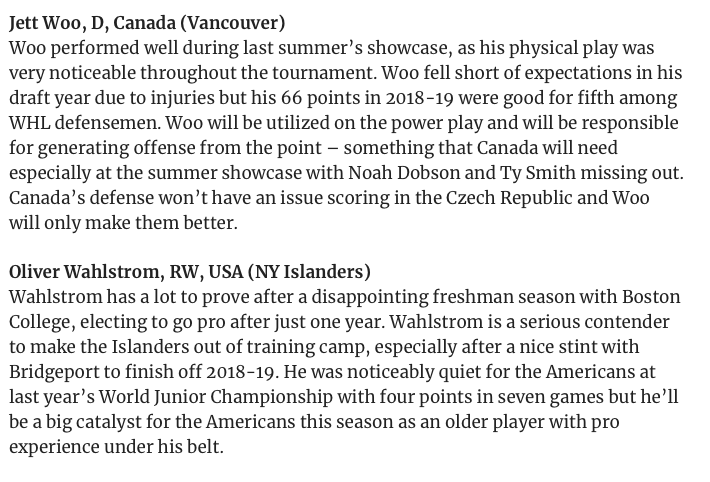710x482 pixels.
Task: Click the phrase experience under his belt
Action: click(x=116, y=447)
